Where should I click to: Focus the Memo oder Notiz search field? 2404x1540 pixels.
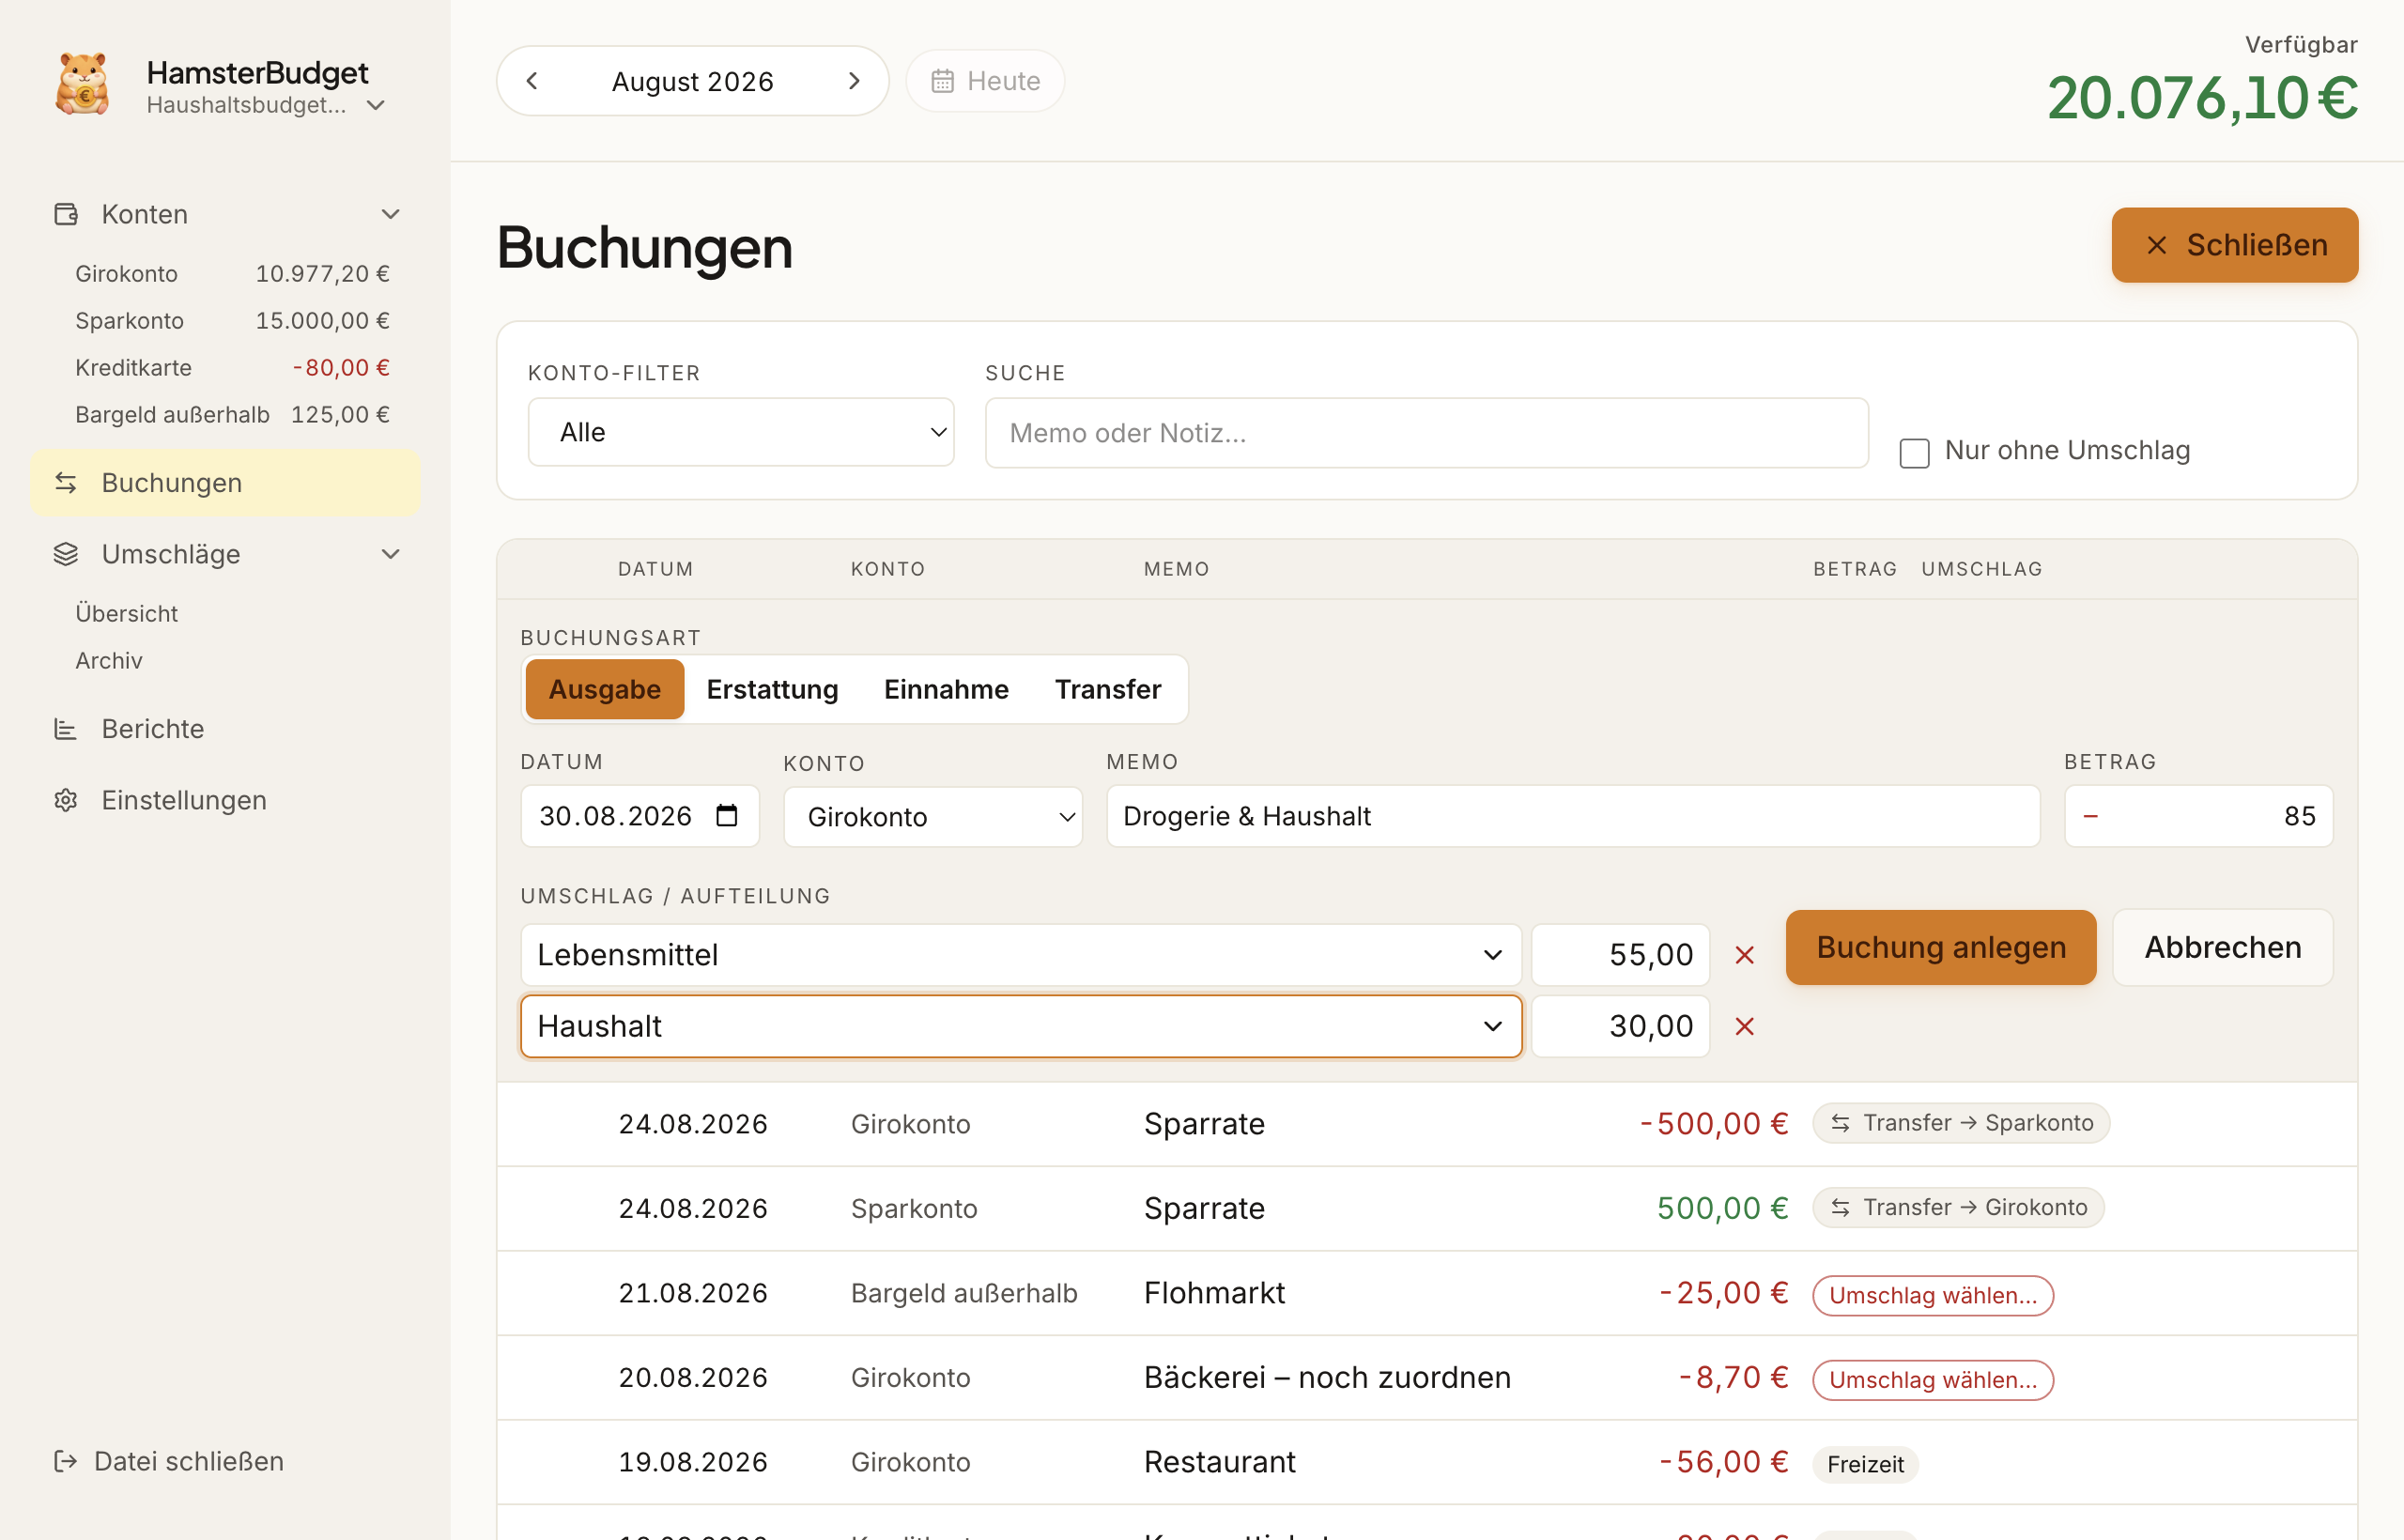(1427, 433)
